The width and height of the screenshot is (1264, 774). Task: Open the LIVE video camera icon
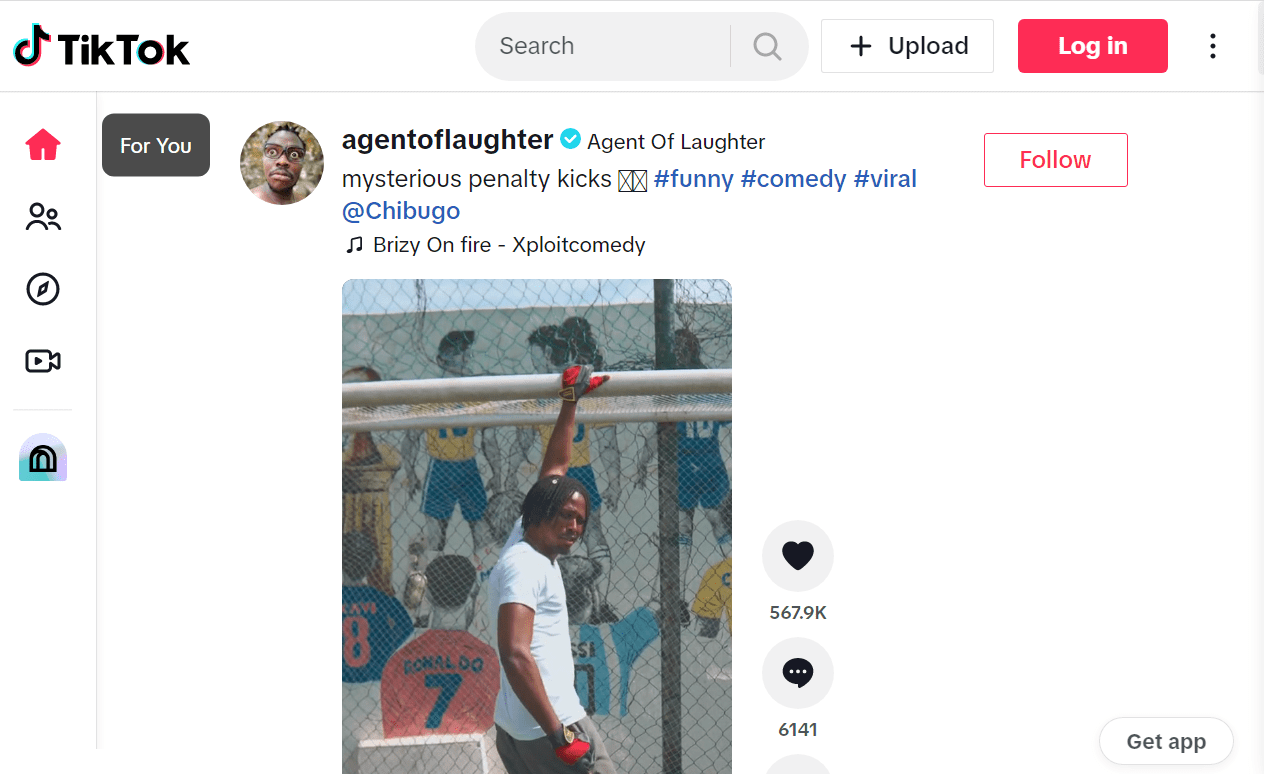(x=43, y=361)
